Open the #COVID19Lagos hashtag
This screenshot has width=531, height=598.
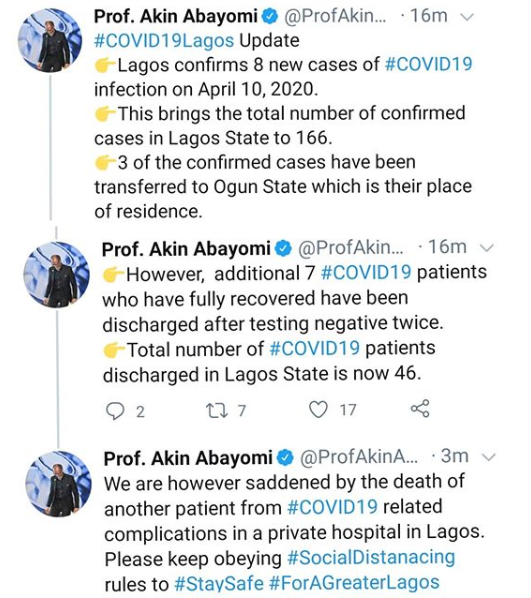(164, 40)
